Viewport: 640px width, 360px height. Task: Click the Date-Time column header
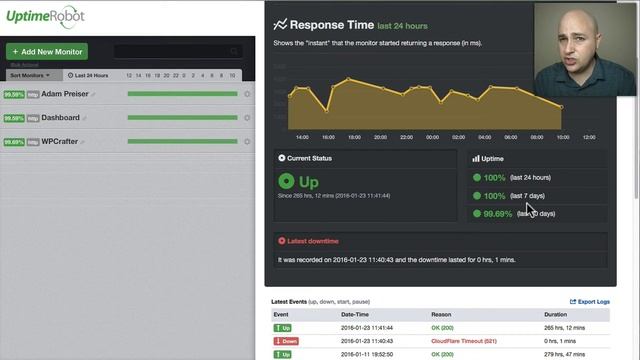tap(355, 314)
